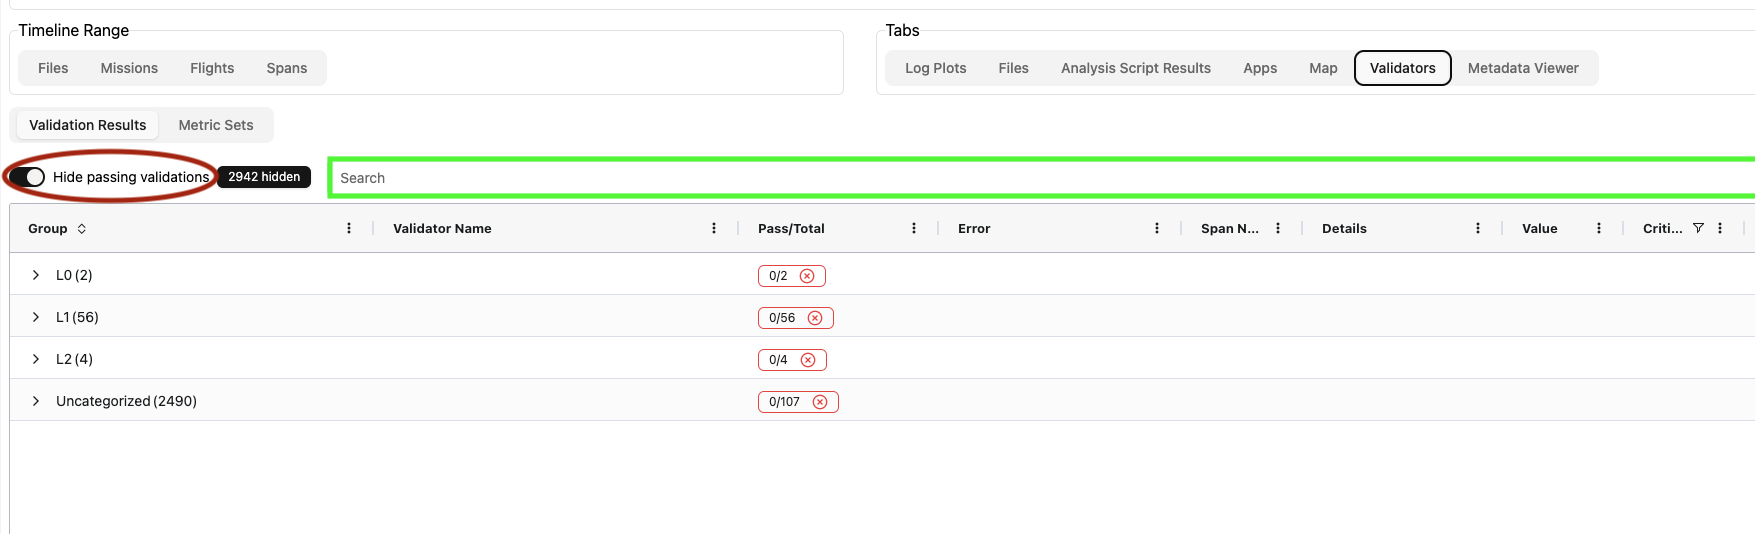
Task: Select the Files timeline range option
Action: click(53, 68)
